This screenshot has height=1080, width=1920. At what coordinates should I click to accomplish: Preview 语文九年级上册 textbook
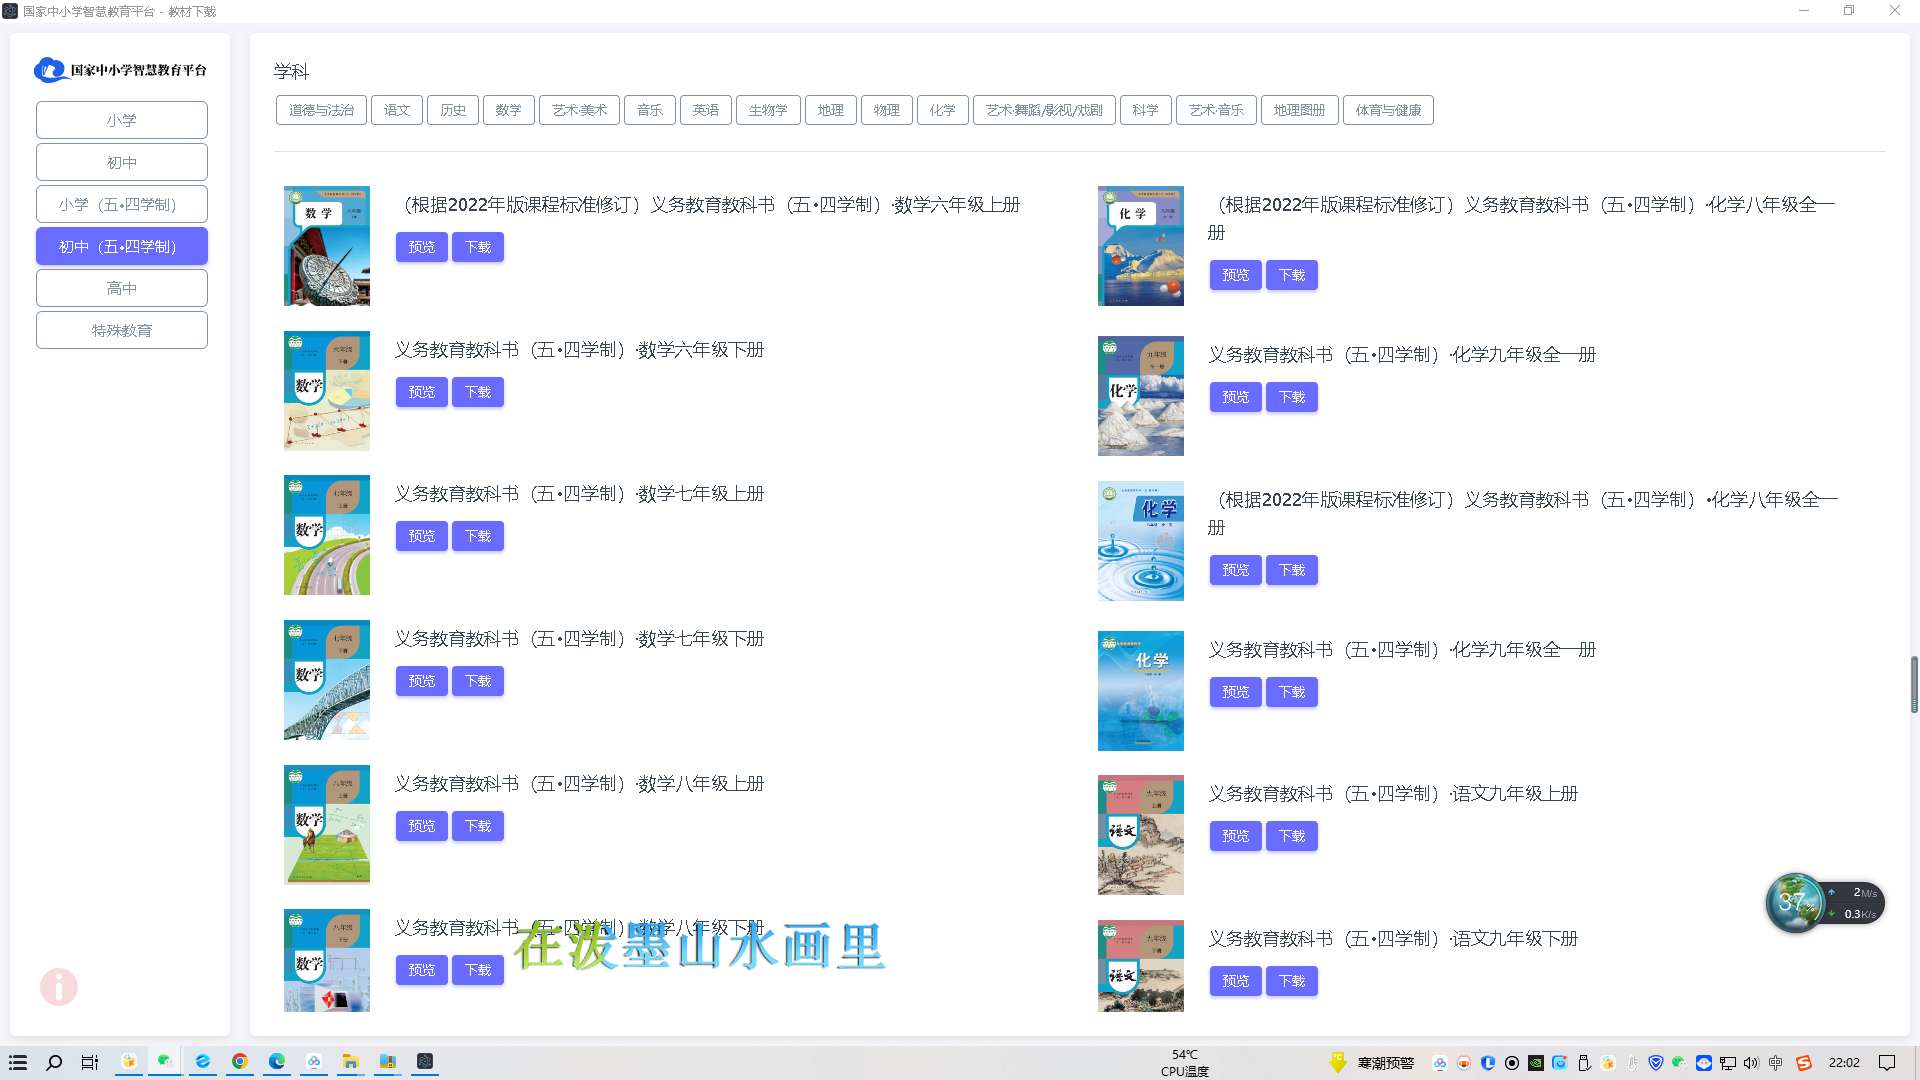click(x=1235, y=836)
